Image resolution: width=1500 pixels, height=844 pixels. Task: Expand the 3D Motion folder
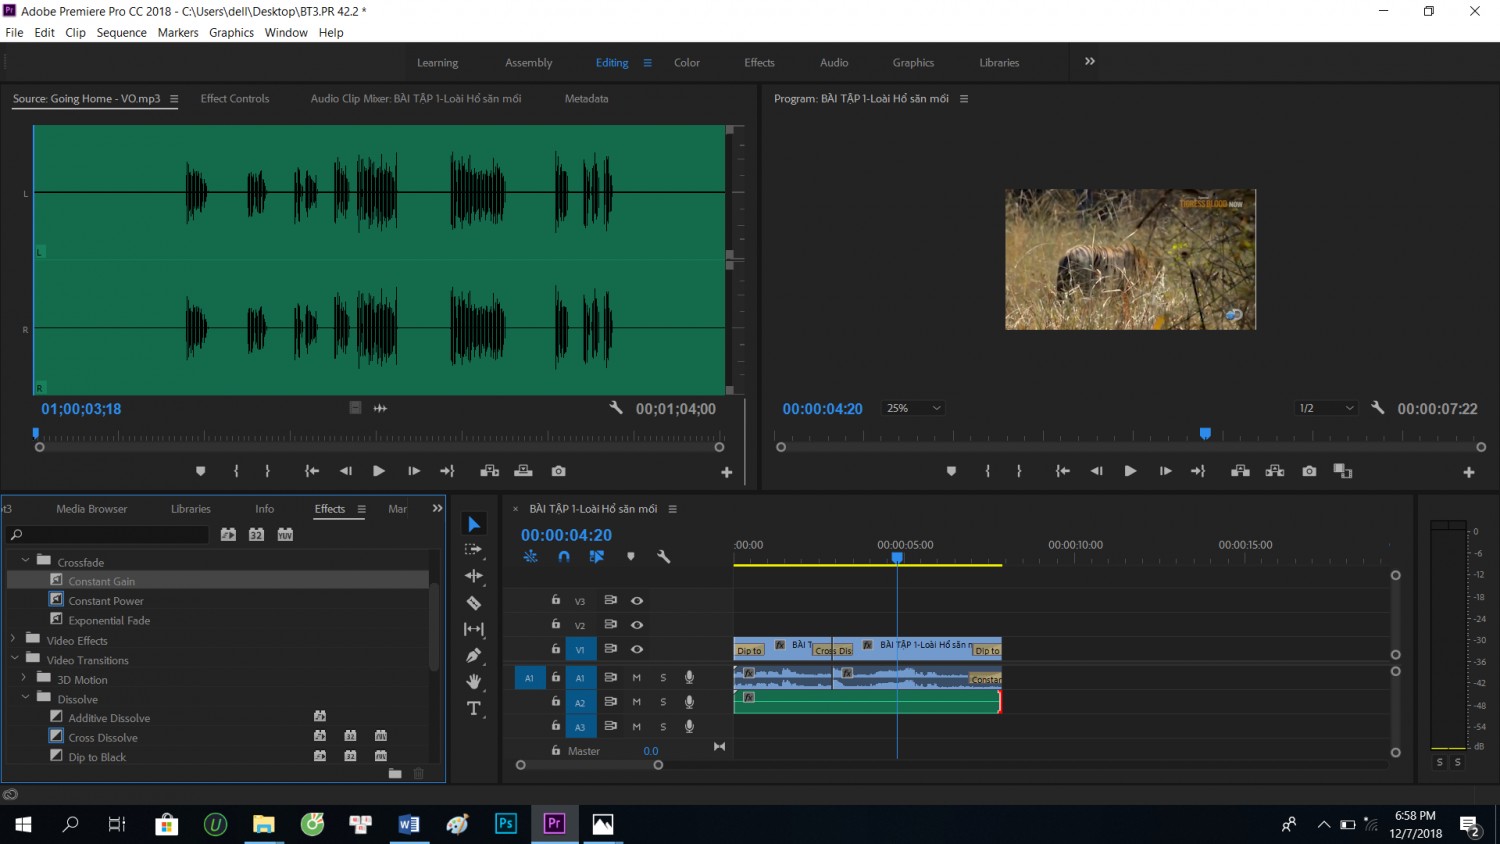coord(25,678)
